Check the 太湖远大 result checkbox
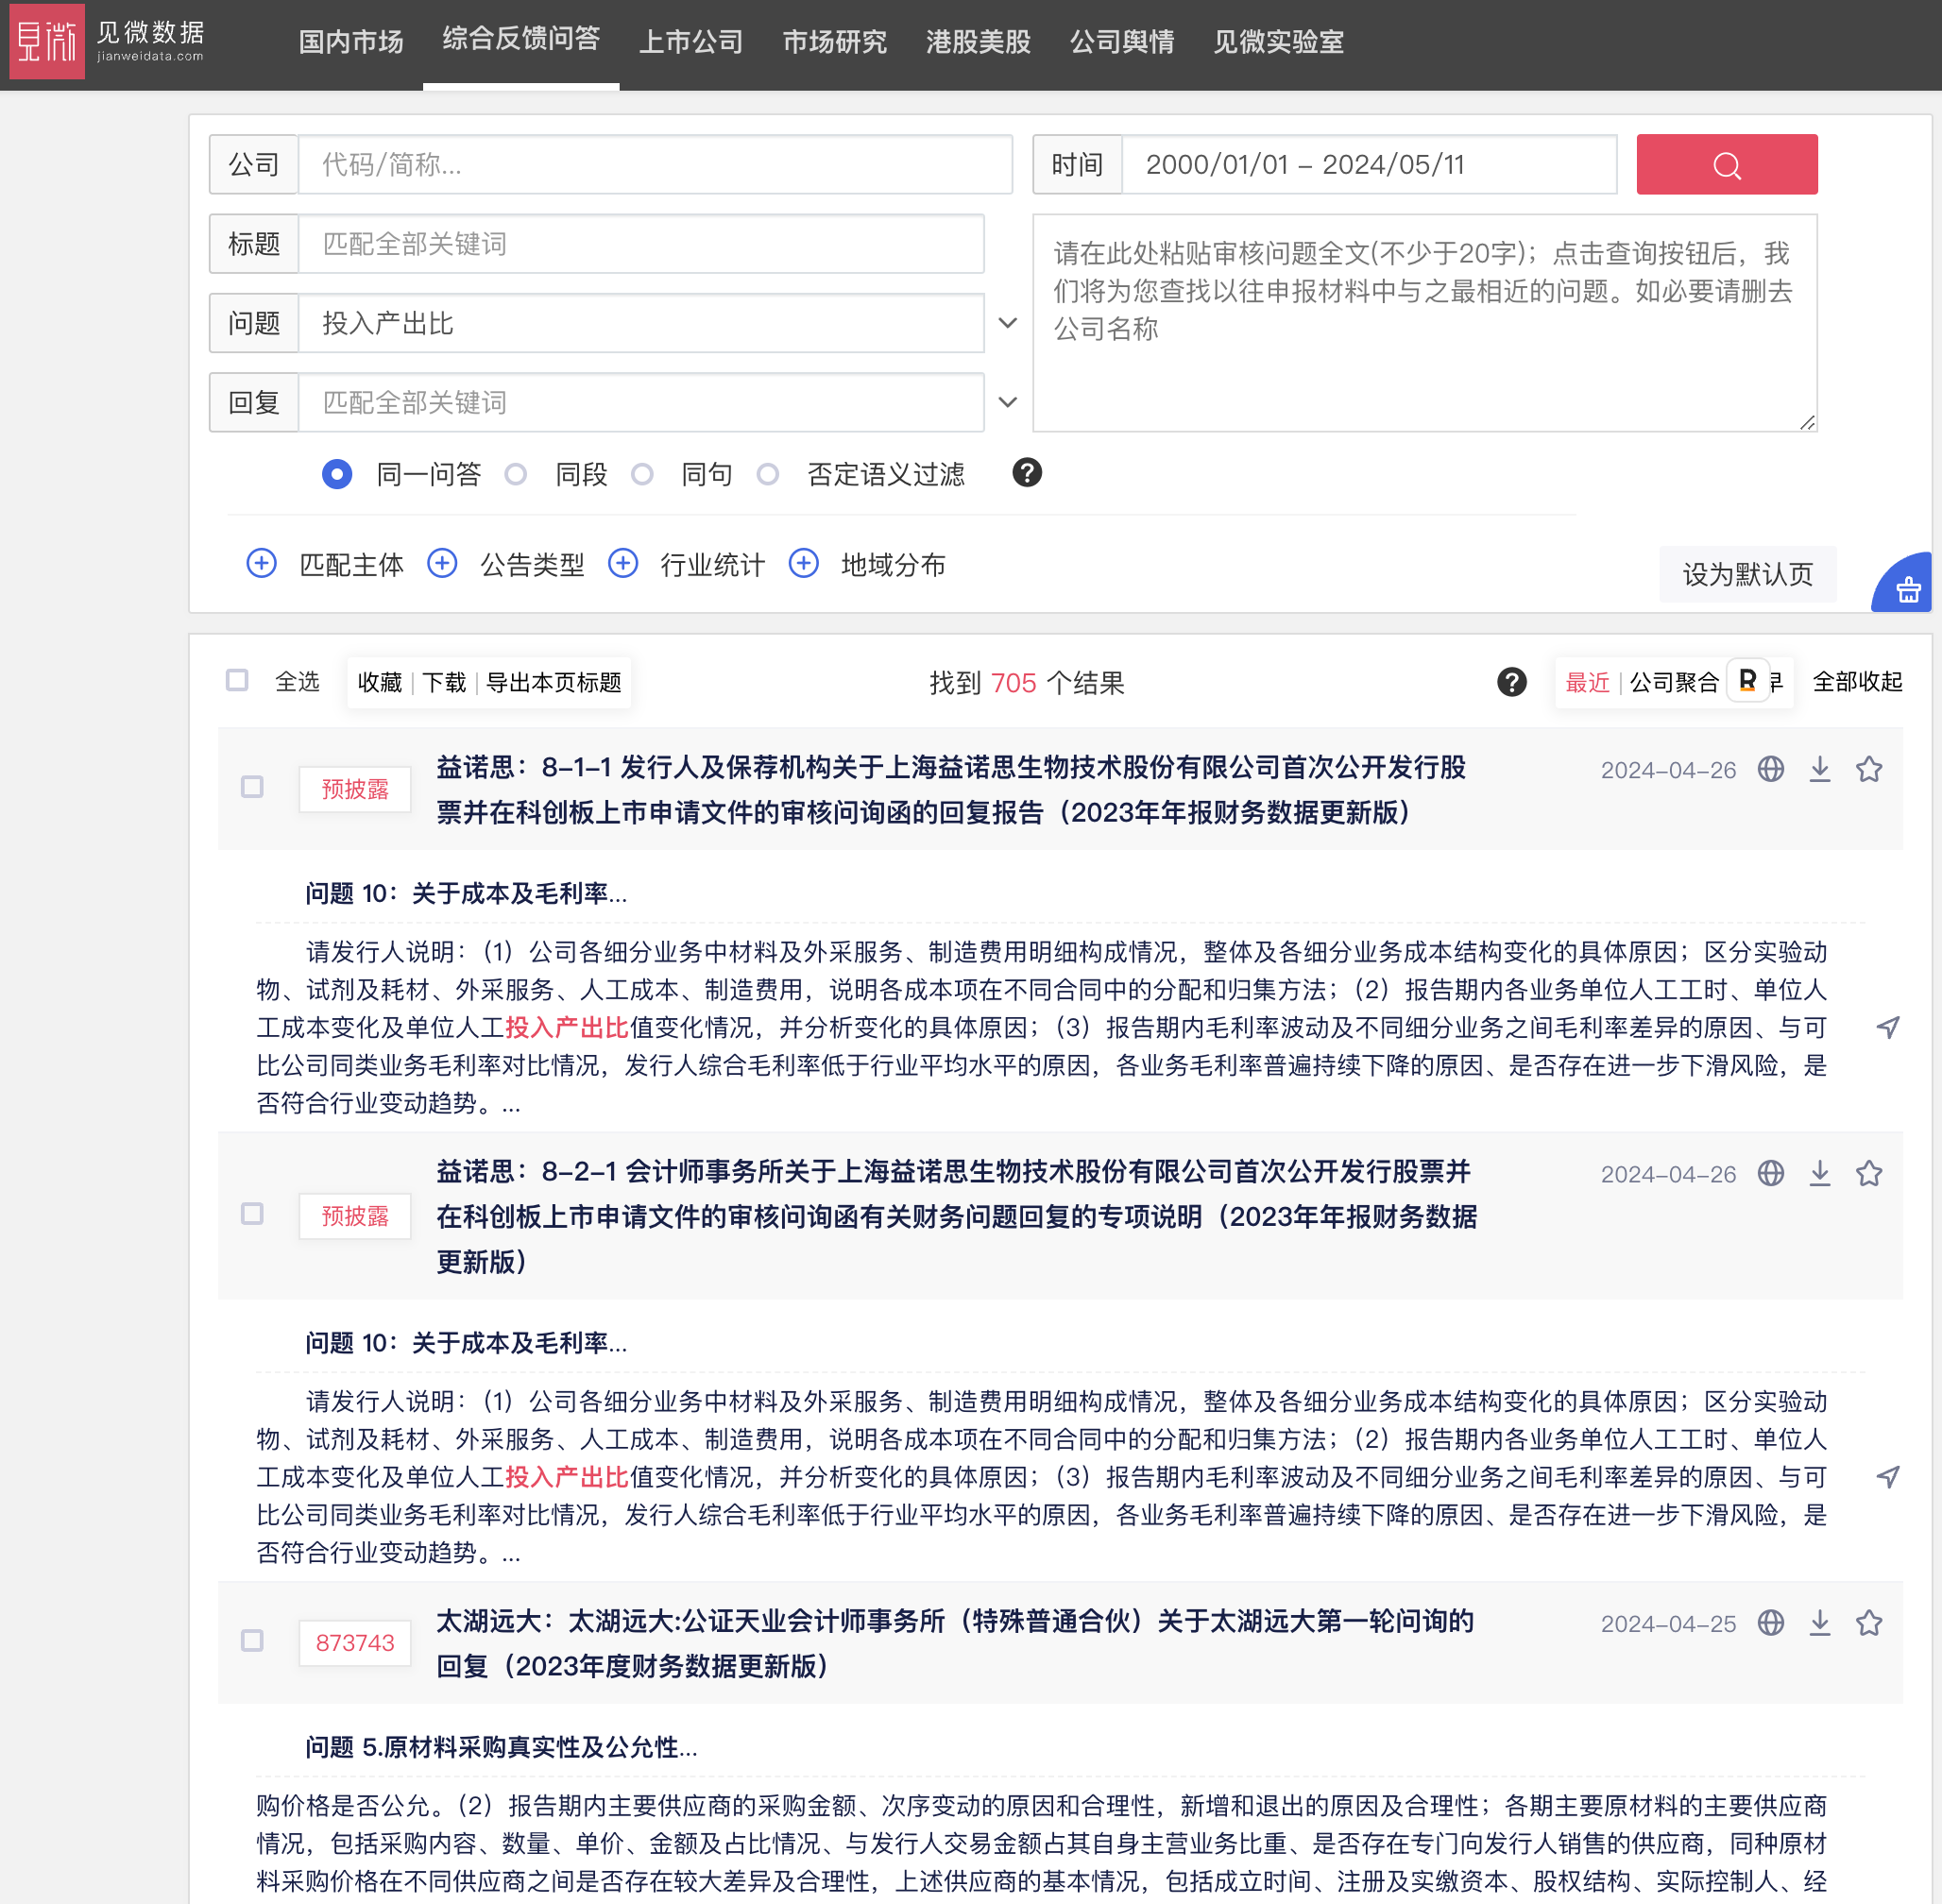The width and height of the screenshot is (1942, 1904). point(252,1641)
